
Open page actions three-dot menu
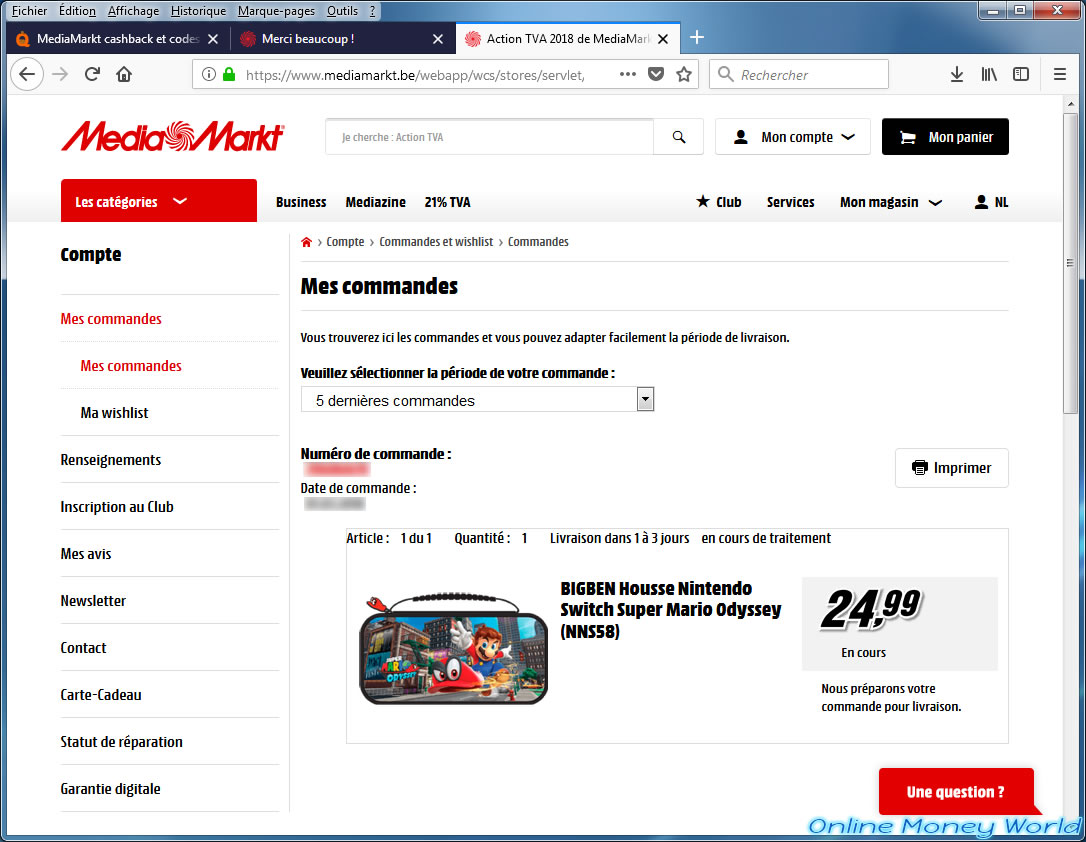(627, 74)
